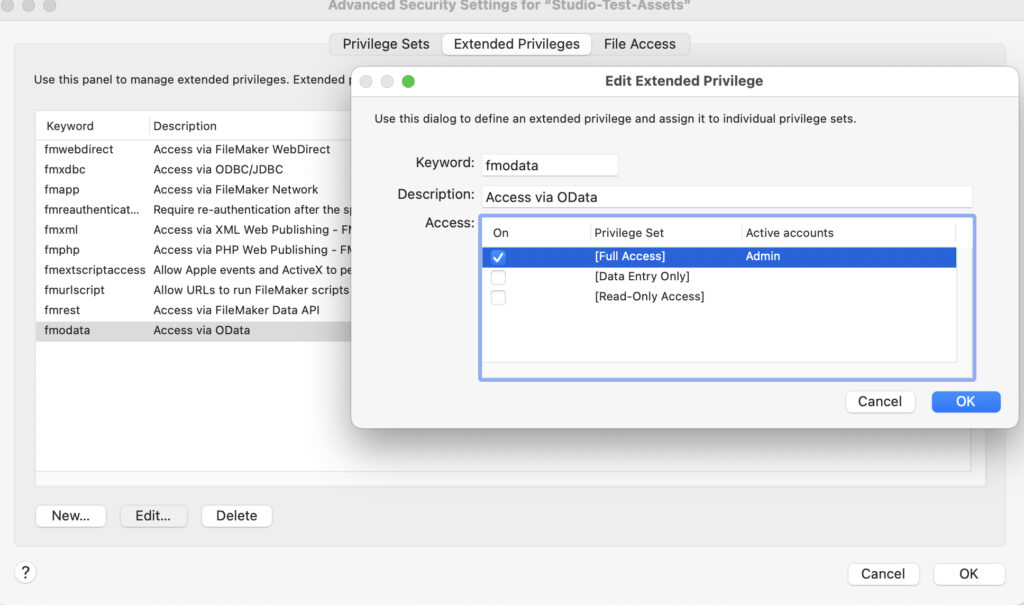The height and width of the screenshot is (605, 1024).
Task: Select the [Full Access] privilege set name
Action: 630,256
